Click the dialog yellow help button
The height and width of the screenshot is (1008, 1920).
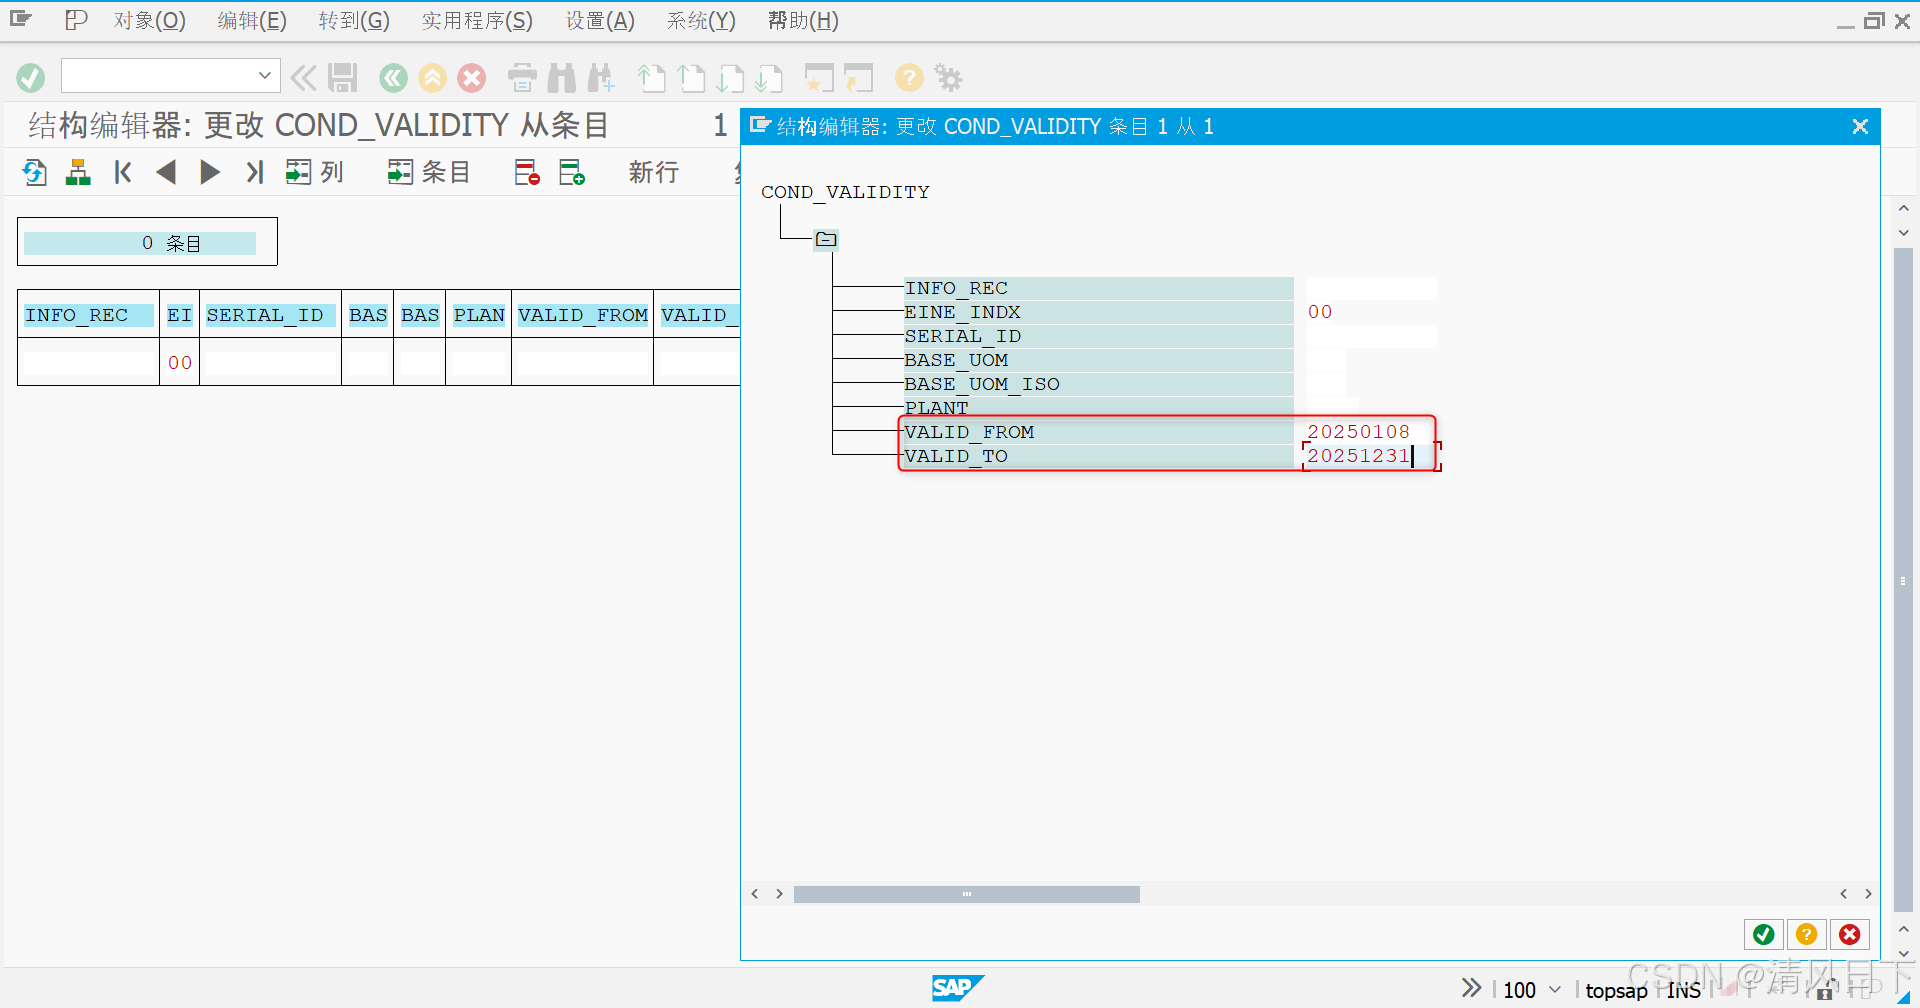[x=1806, y=934]
